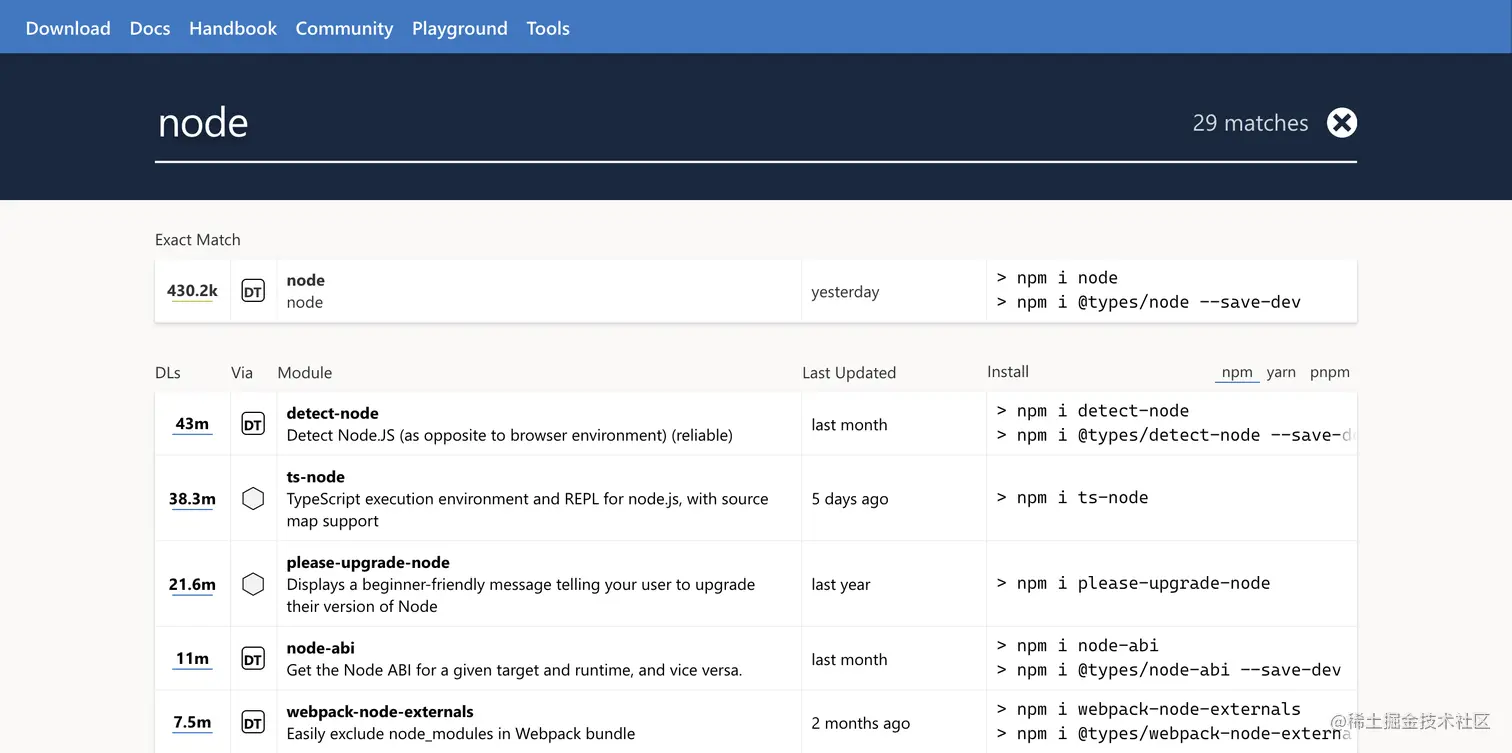Open the Playground
Viewport: 1512px width, 753px height.
460,28
